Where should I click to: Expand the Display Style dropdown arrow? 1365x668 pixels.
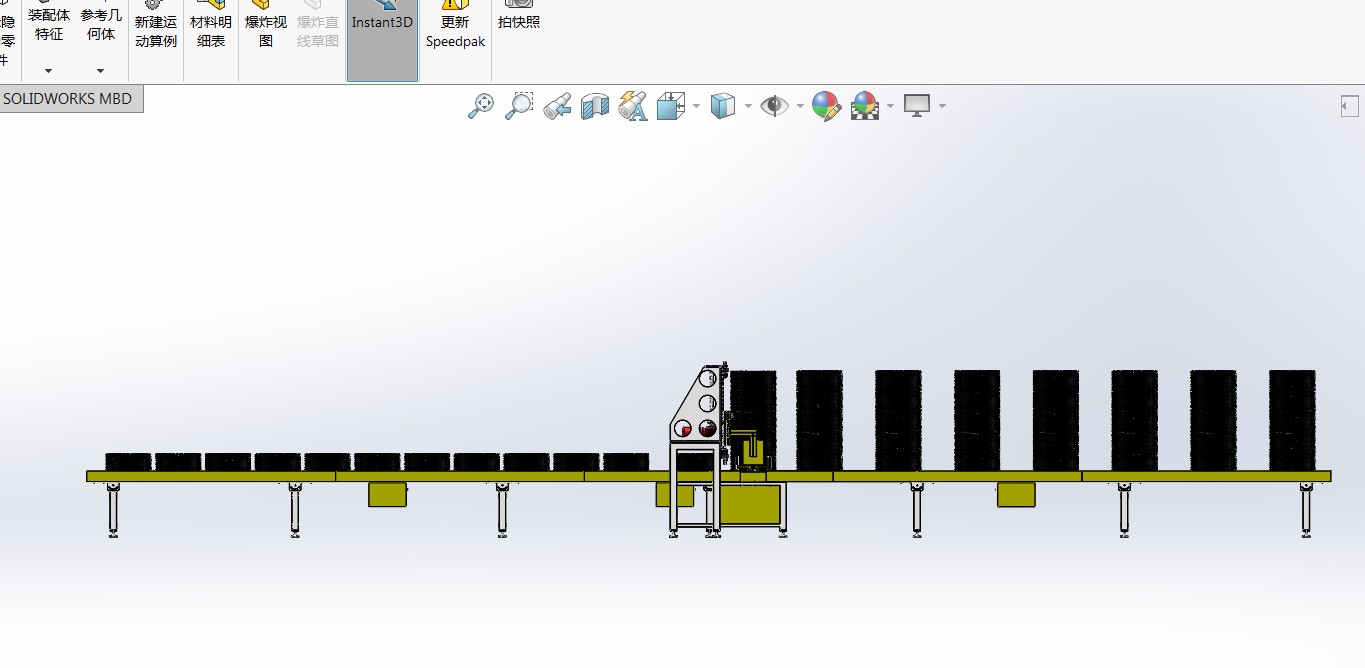click(x=748, y=106)
